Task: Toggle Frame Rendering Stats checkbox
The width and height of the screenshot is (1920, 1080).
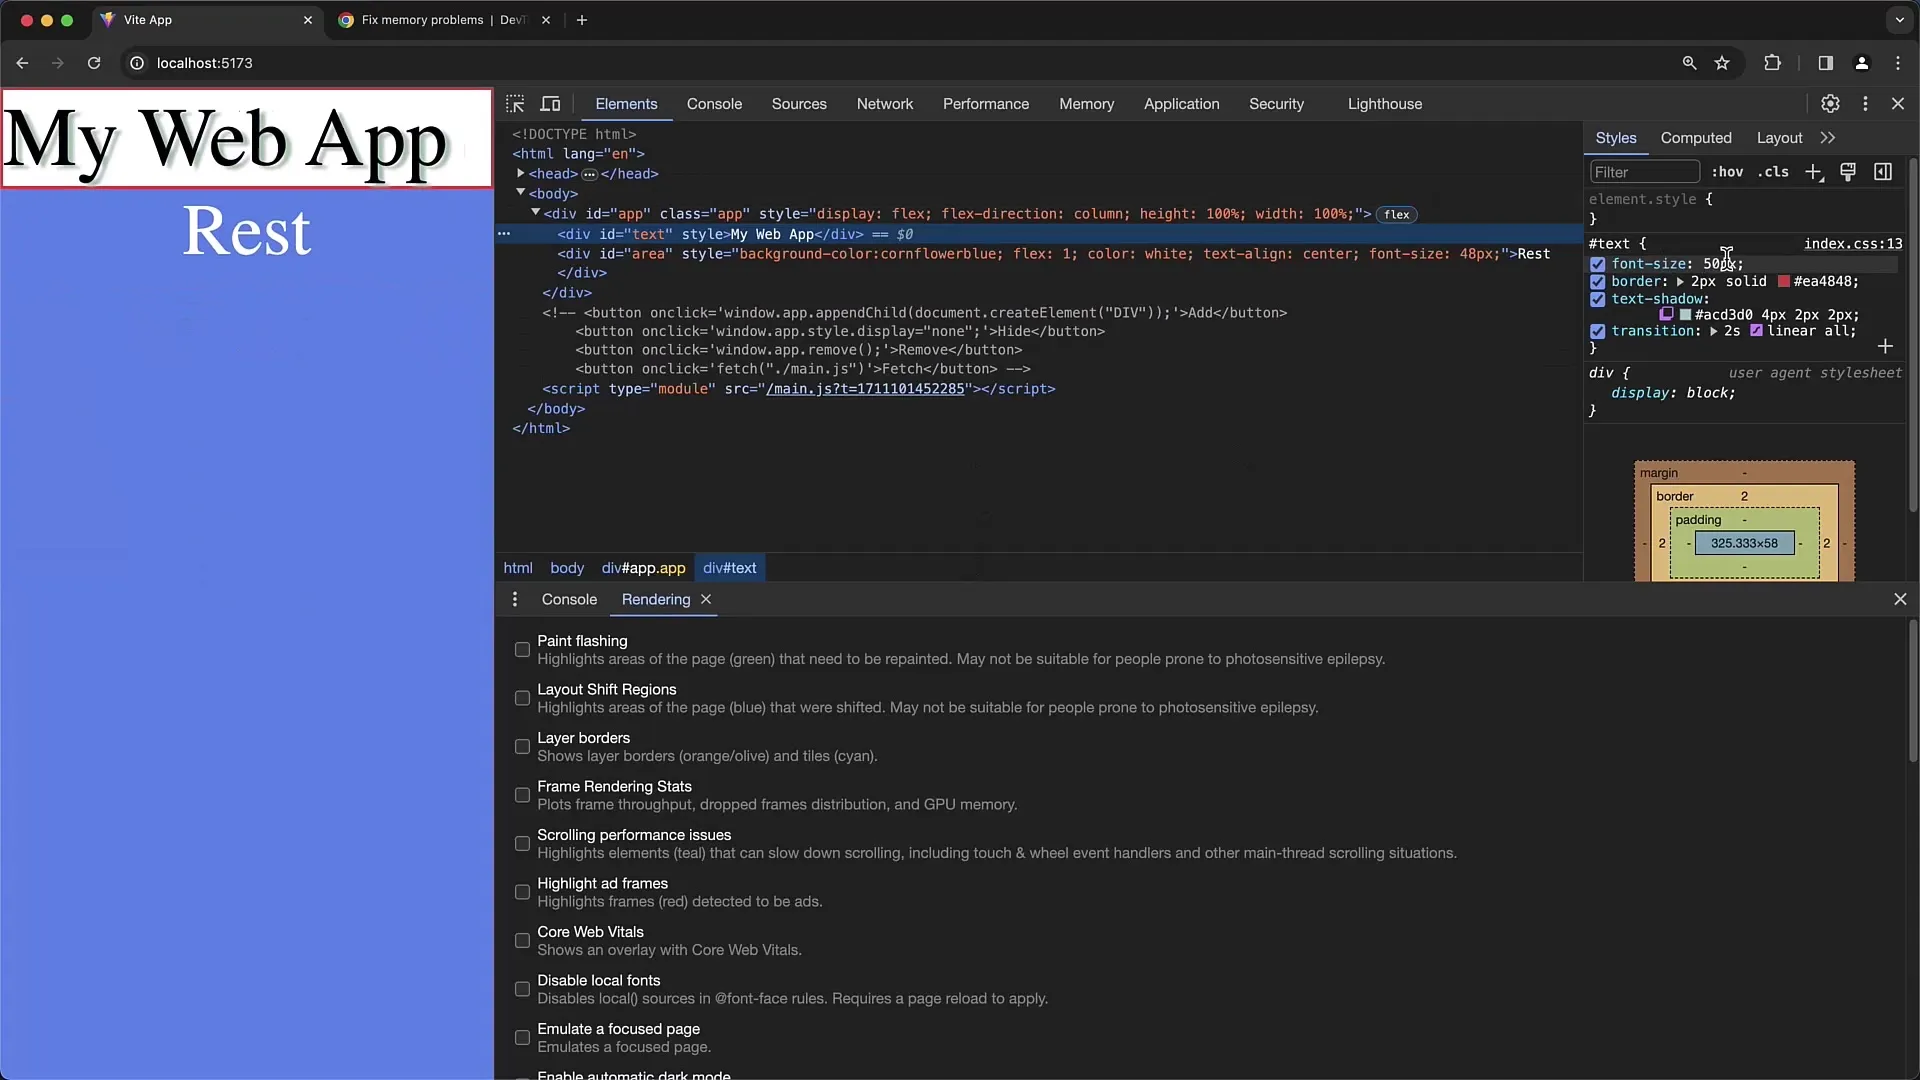Action: [x=522, y=794]
